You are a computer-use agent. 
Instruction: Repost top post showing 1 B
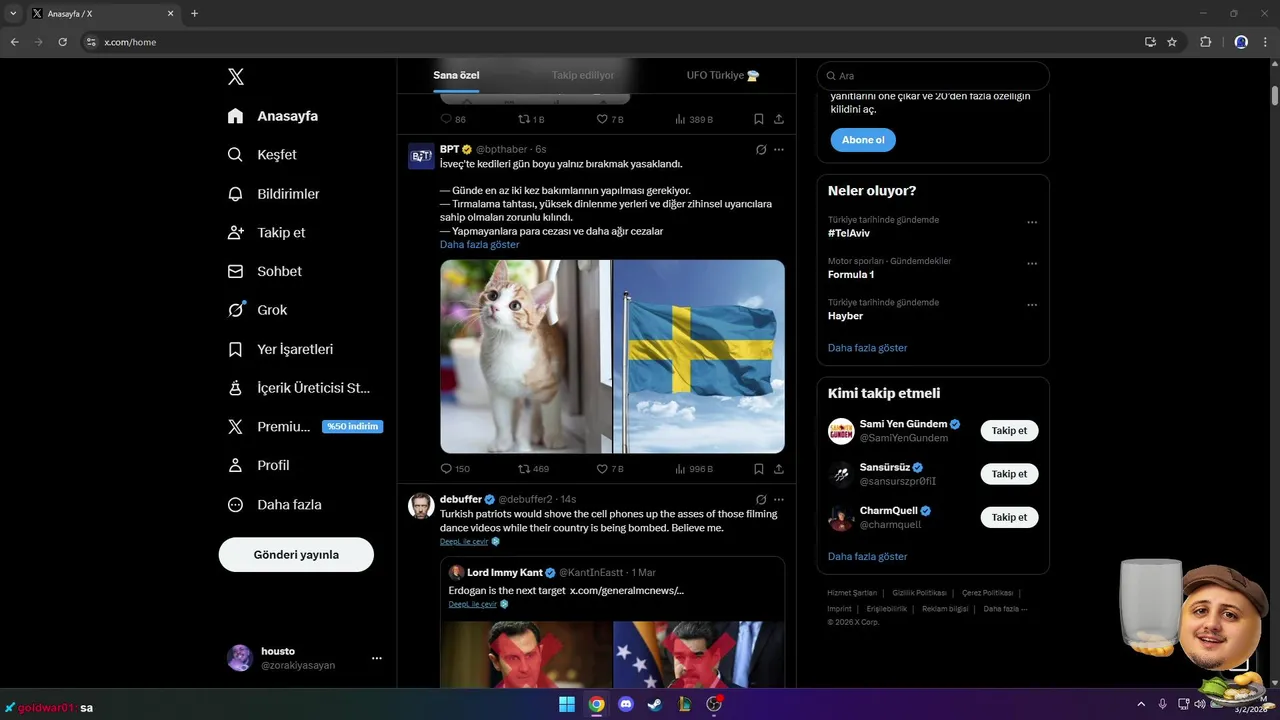tap(531, 119)
